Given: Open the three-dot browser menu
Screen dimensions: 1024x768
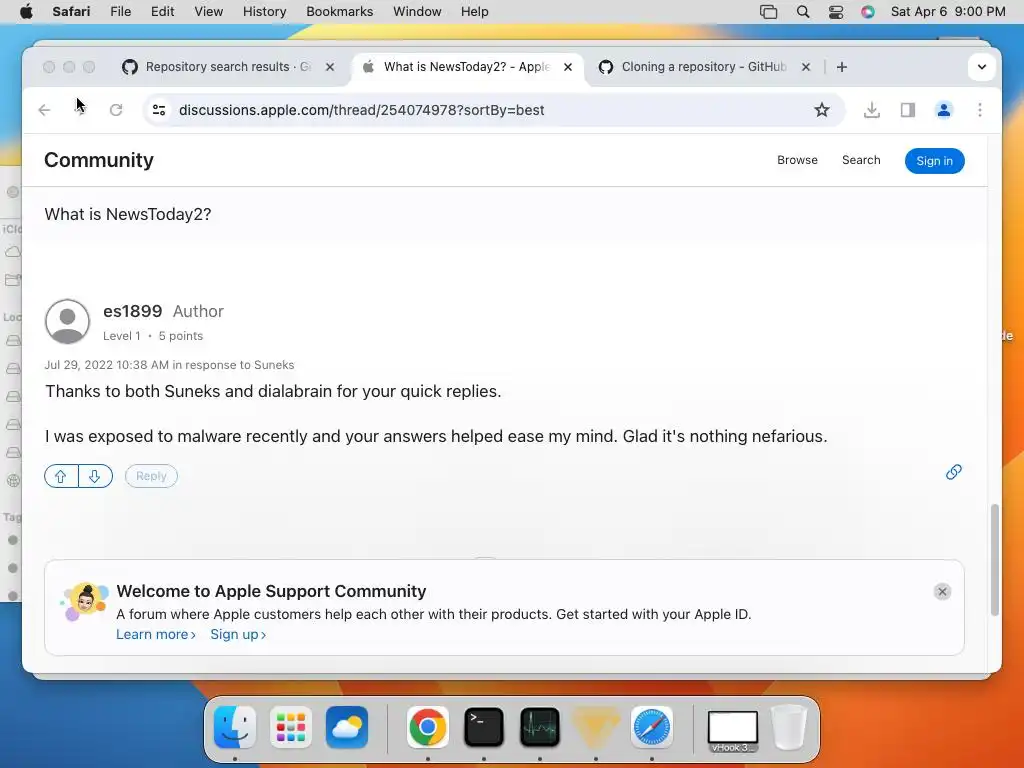Looking at the screenshot, I should click(980, 110).
